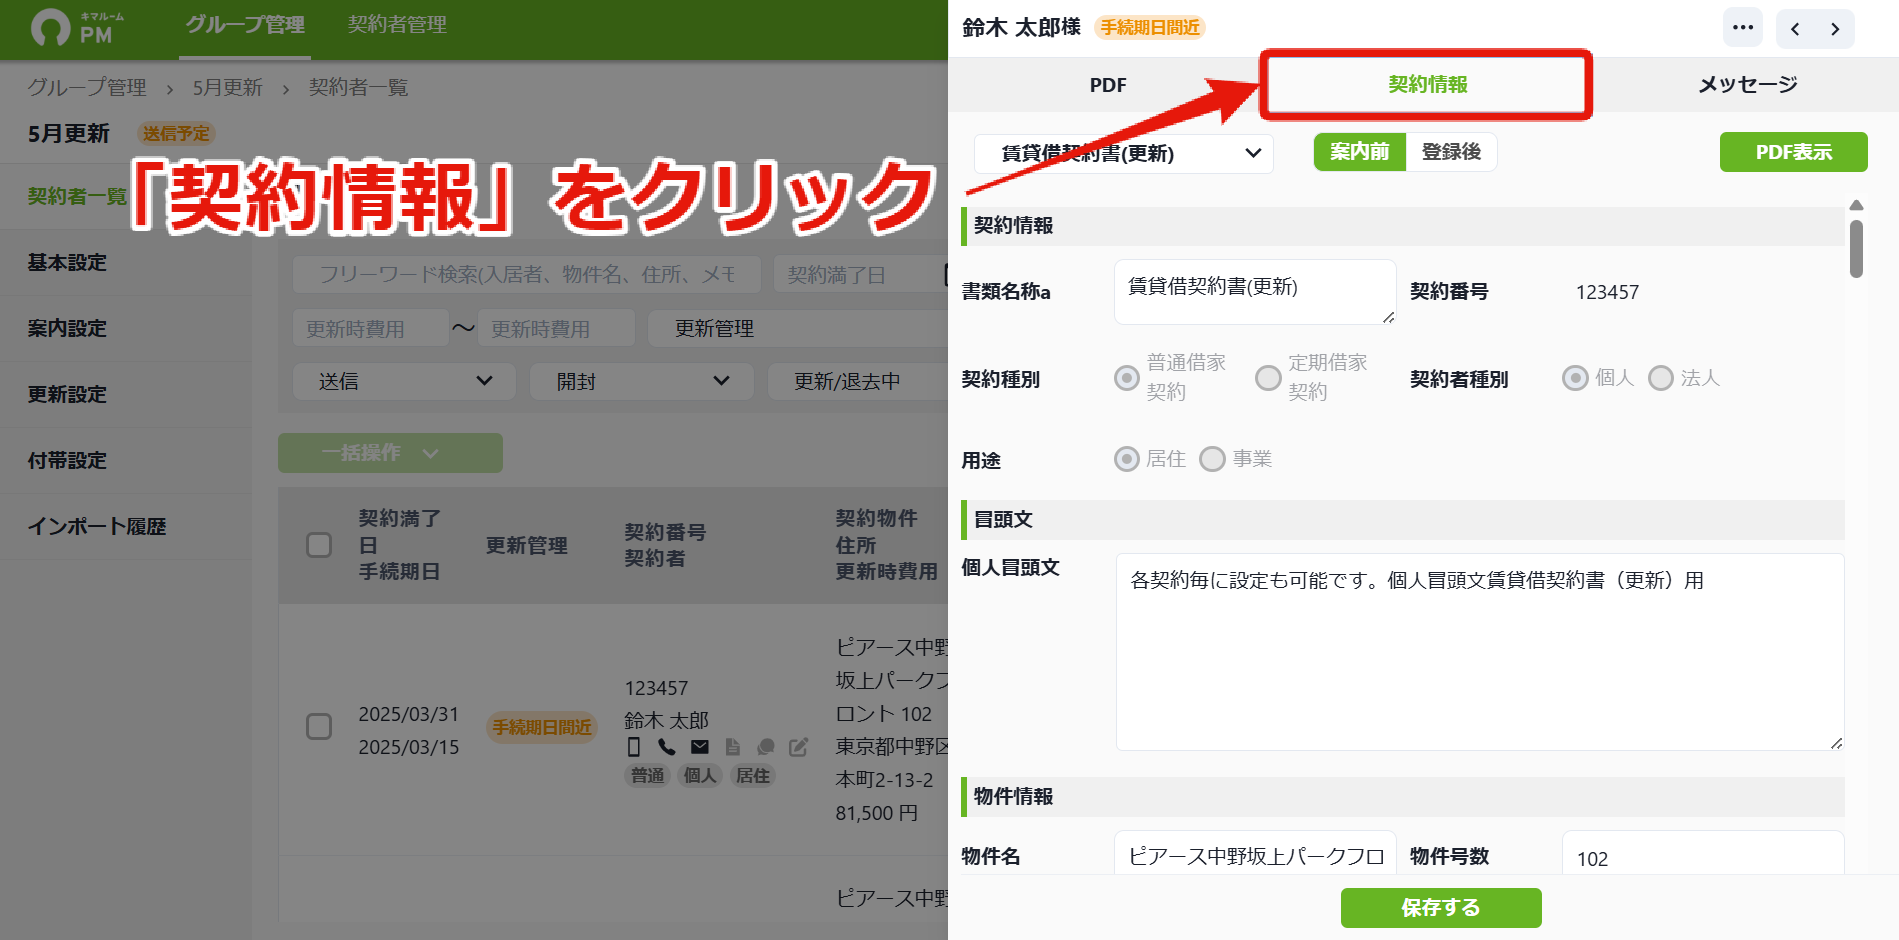The width and height of the screenshot is (1899, 940).
Task: Switch to the 契約情報 tab
Action: click(1427, 85)
